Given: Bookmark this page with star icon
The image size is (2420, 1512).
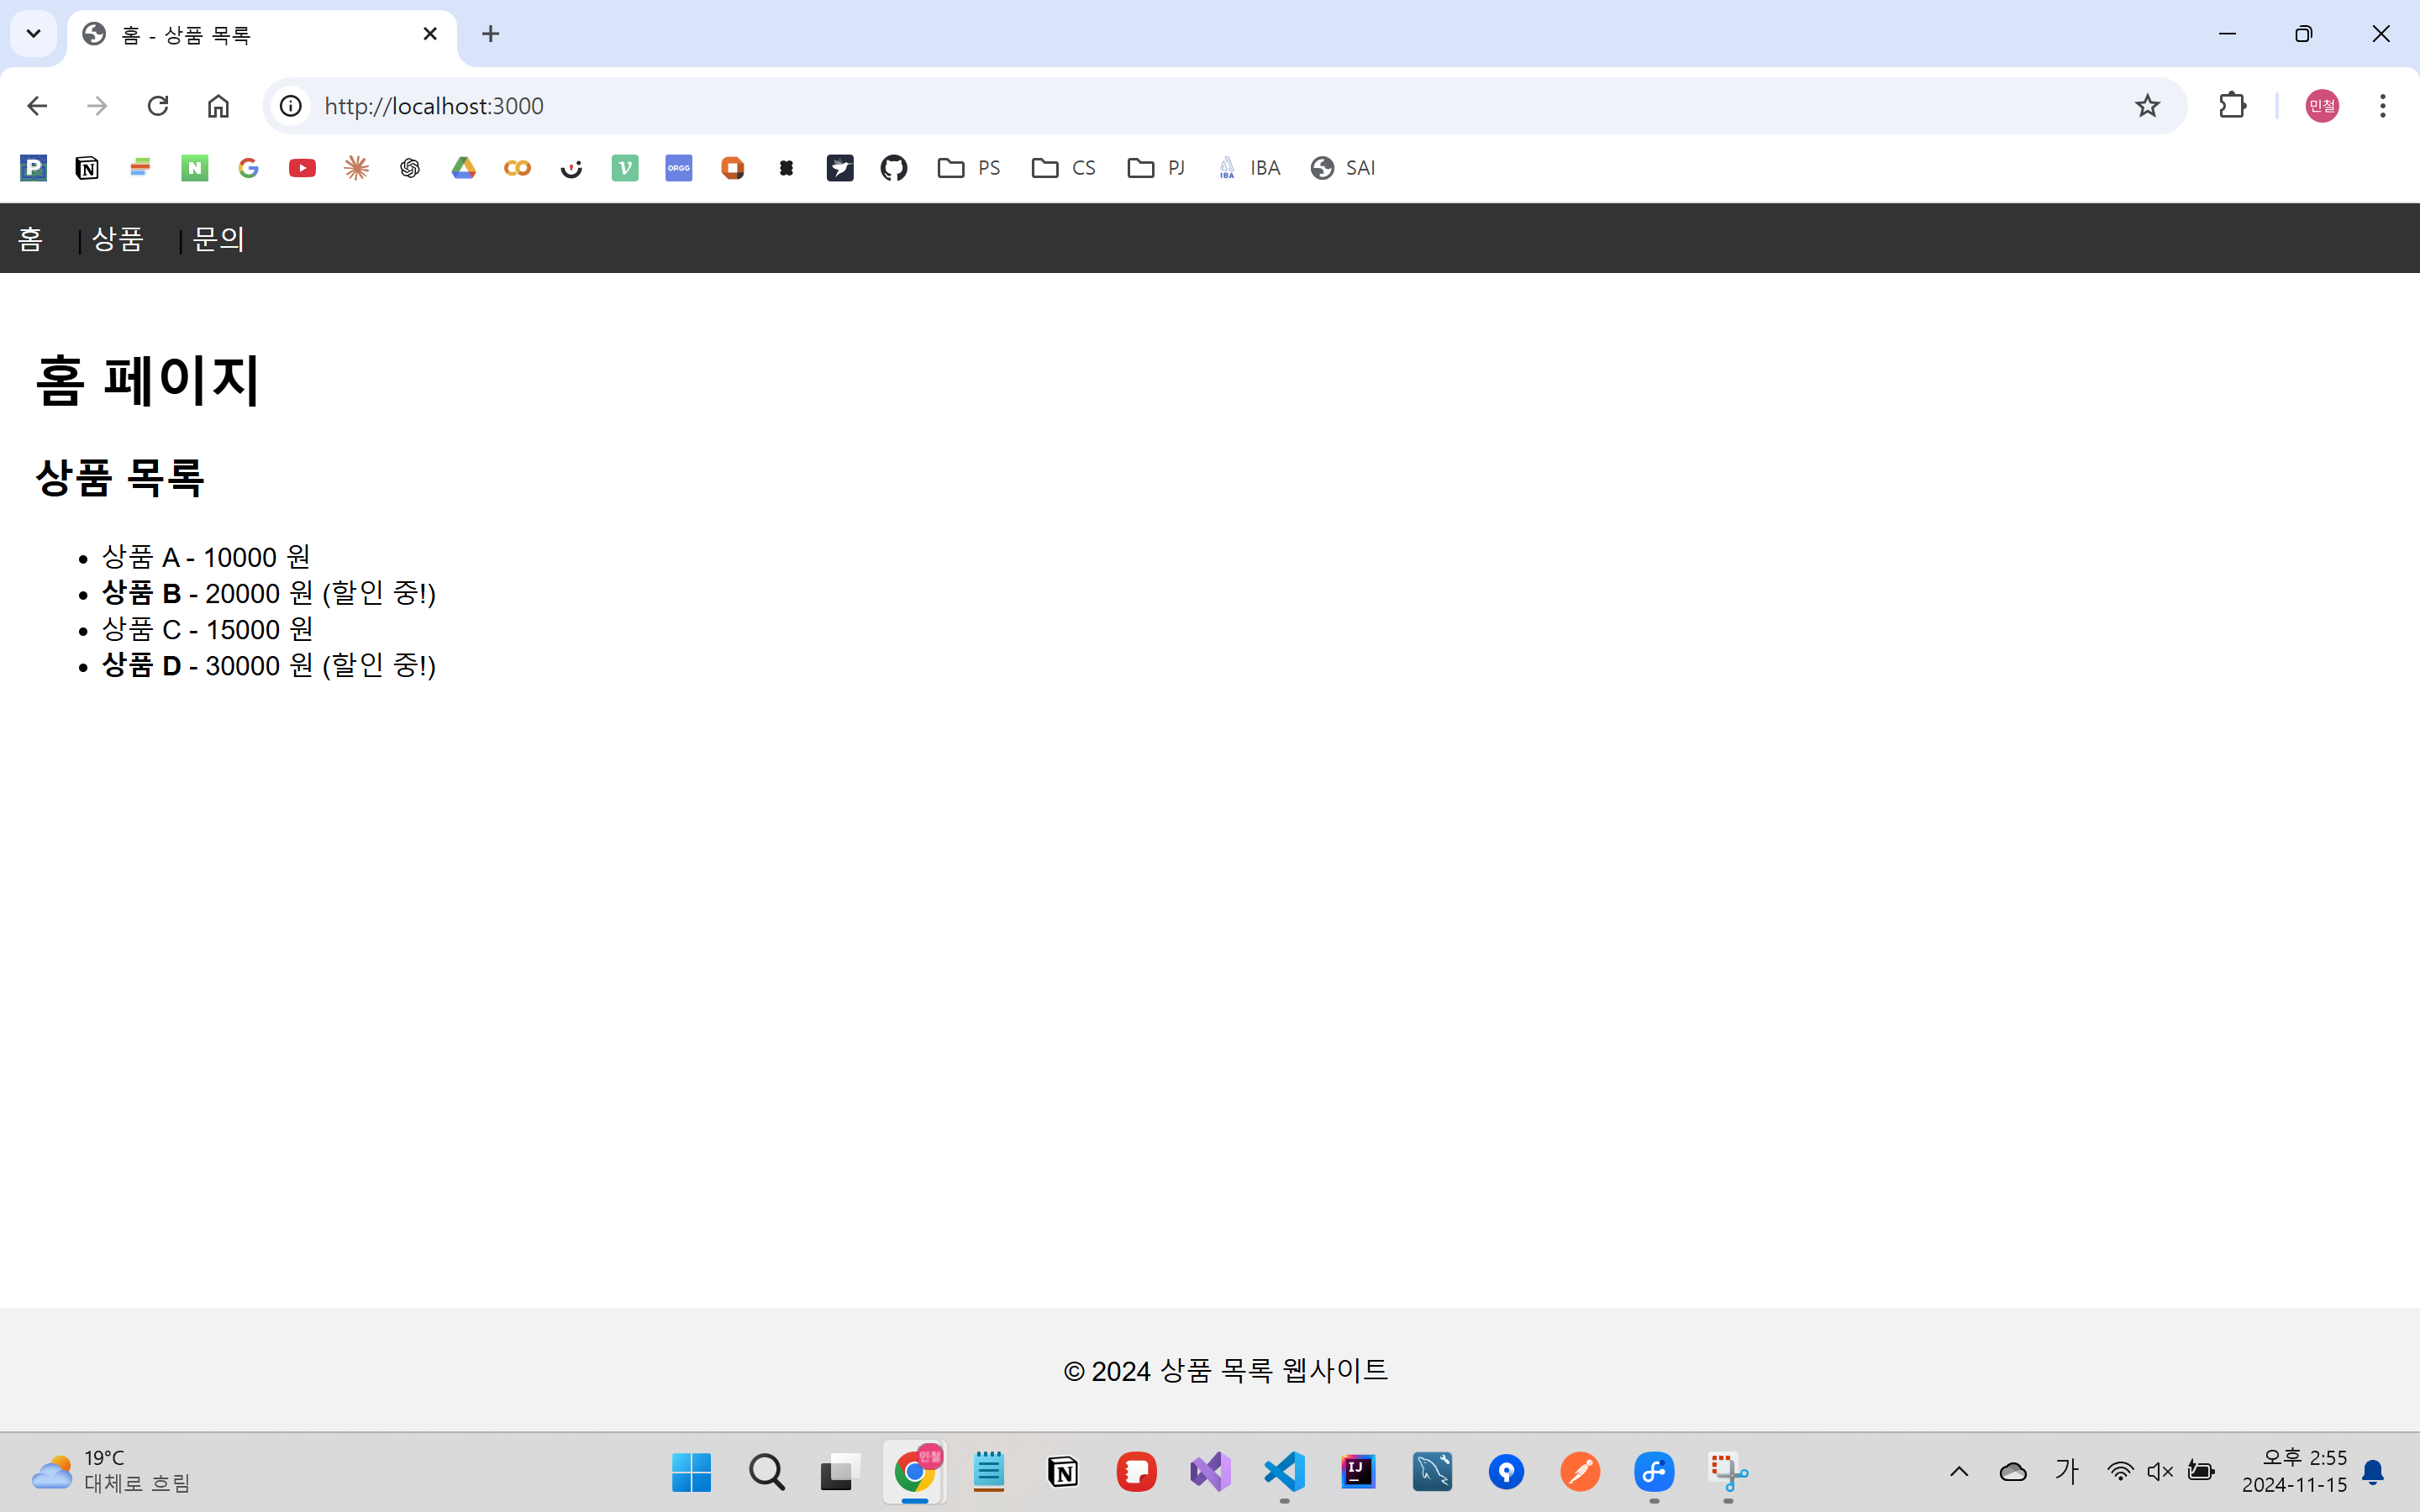Looking at the screenshot, I should coord(2146,106).
